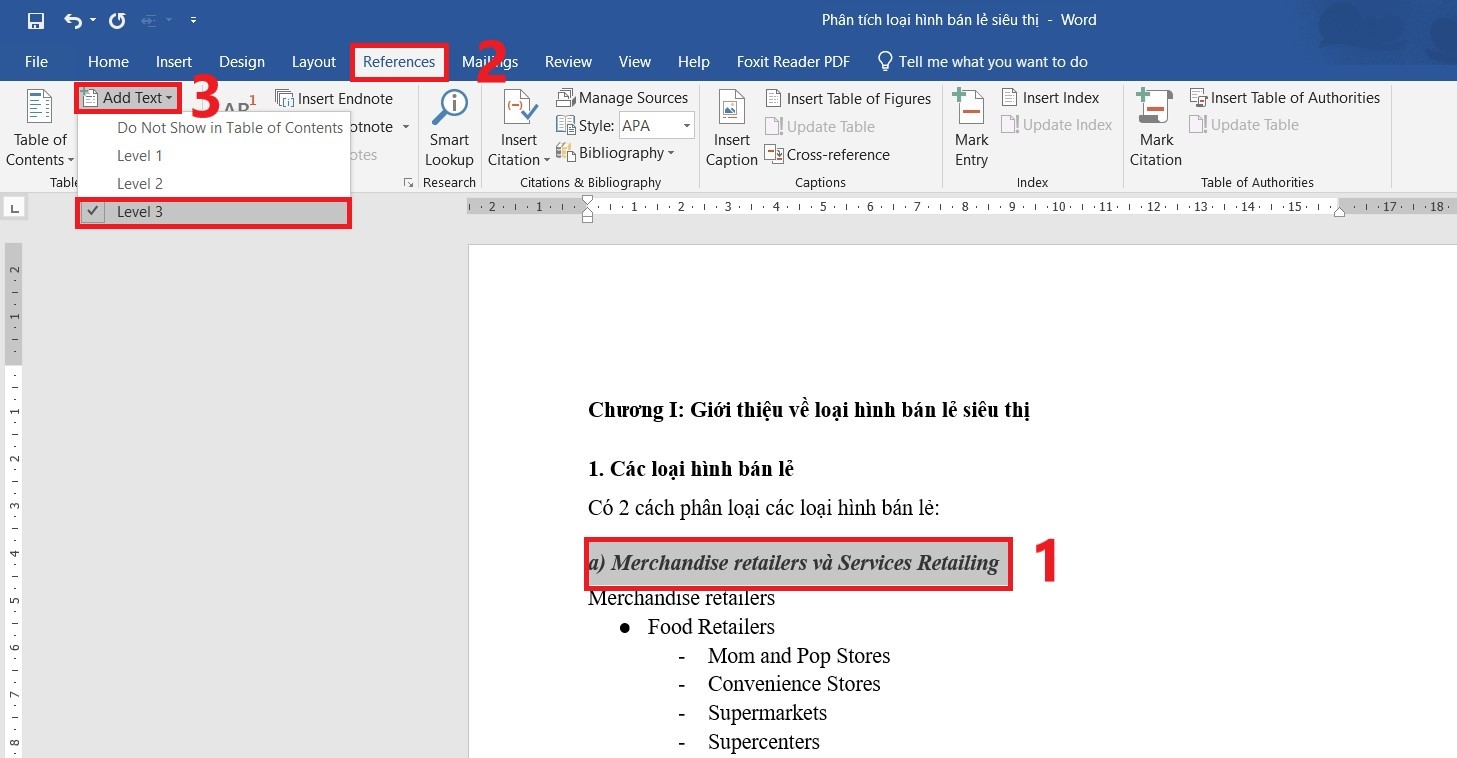This screenshot has height=758, width=1457.
Task: Open Customize Quick Access Toolbar arrow
Action: coord(193,20)
